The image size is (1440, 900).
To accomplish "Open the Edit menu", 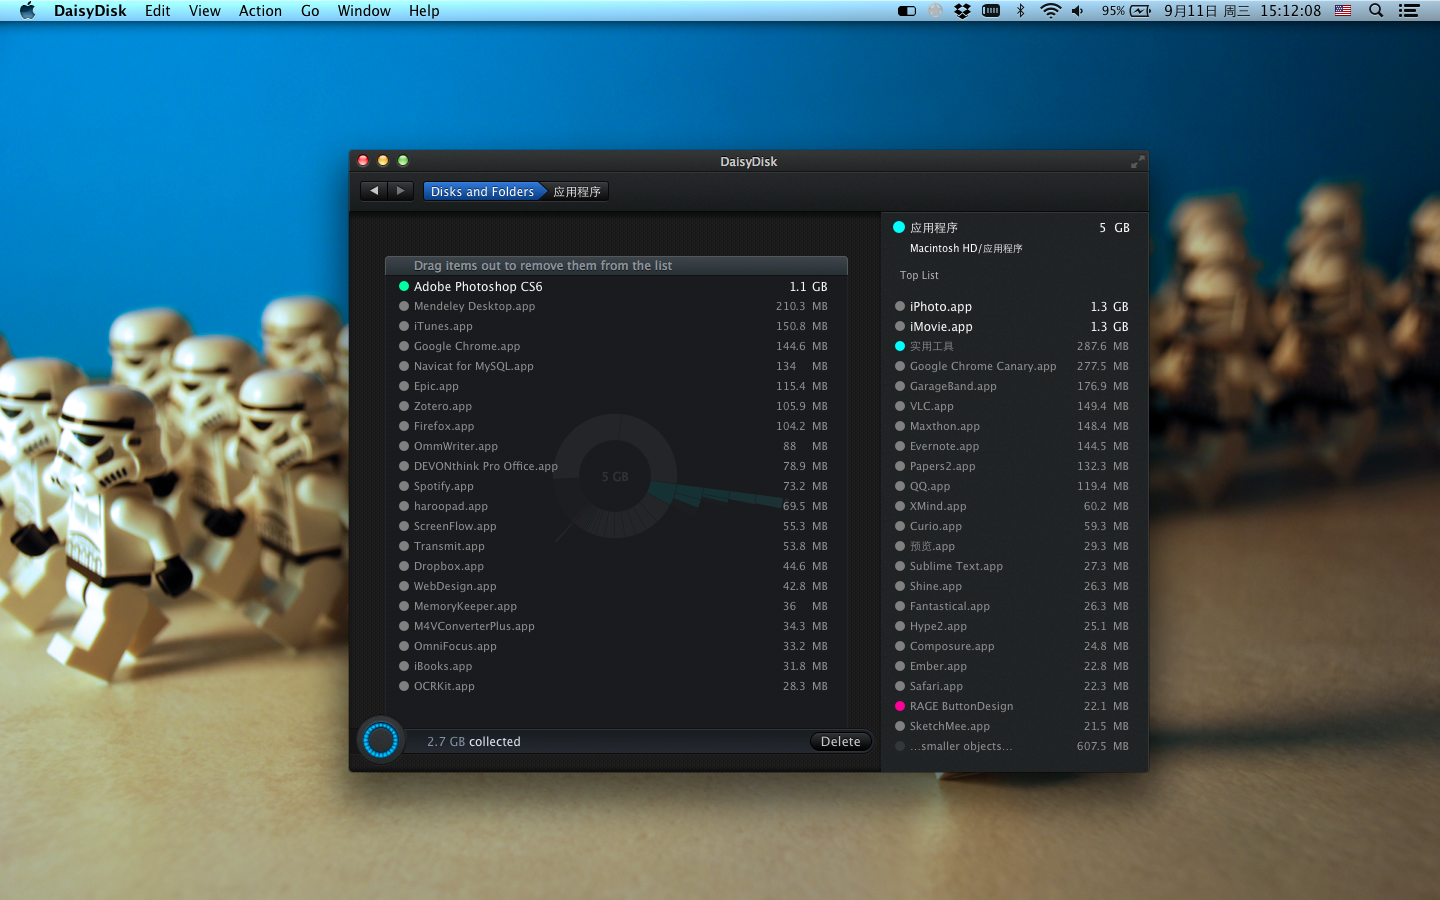I will (x=157, y=11).
